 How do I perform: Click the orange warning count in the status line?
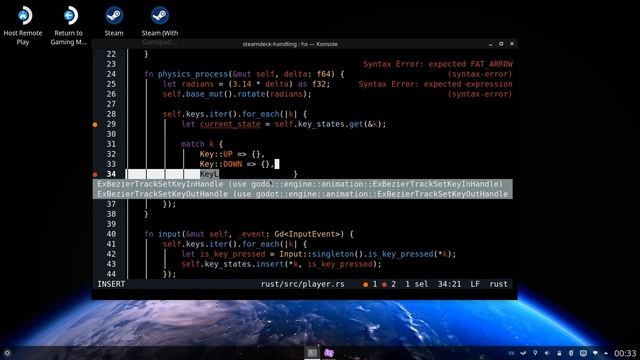tap(370, 284)
